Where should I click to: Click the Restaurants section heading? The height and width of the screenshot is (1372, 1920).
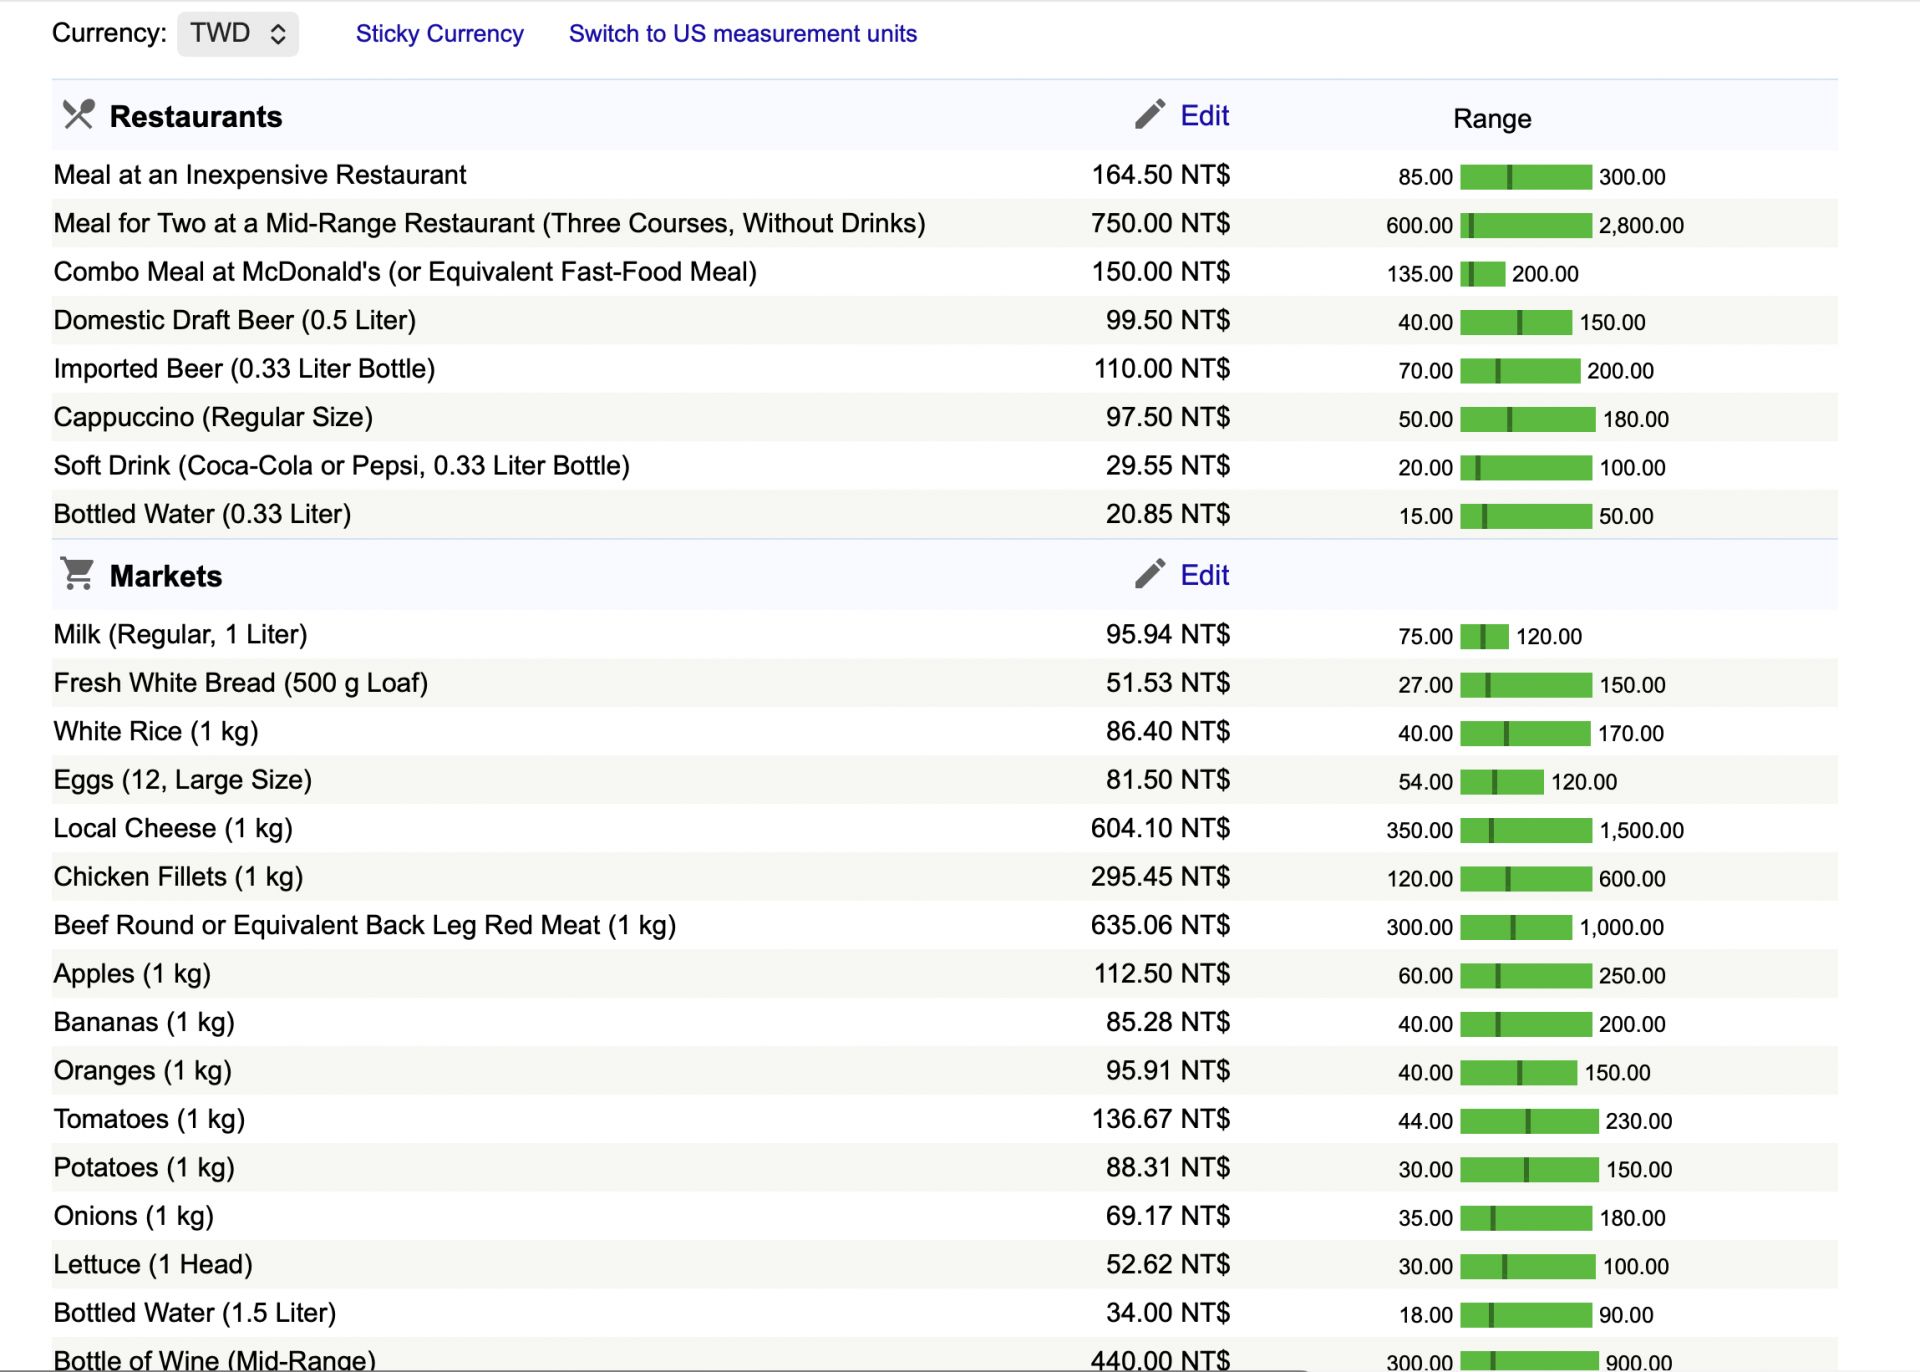pyautogui.click(x=196, y=117)
